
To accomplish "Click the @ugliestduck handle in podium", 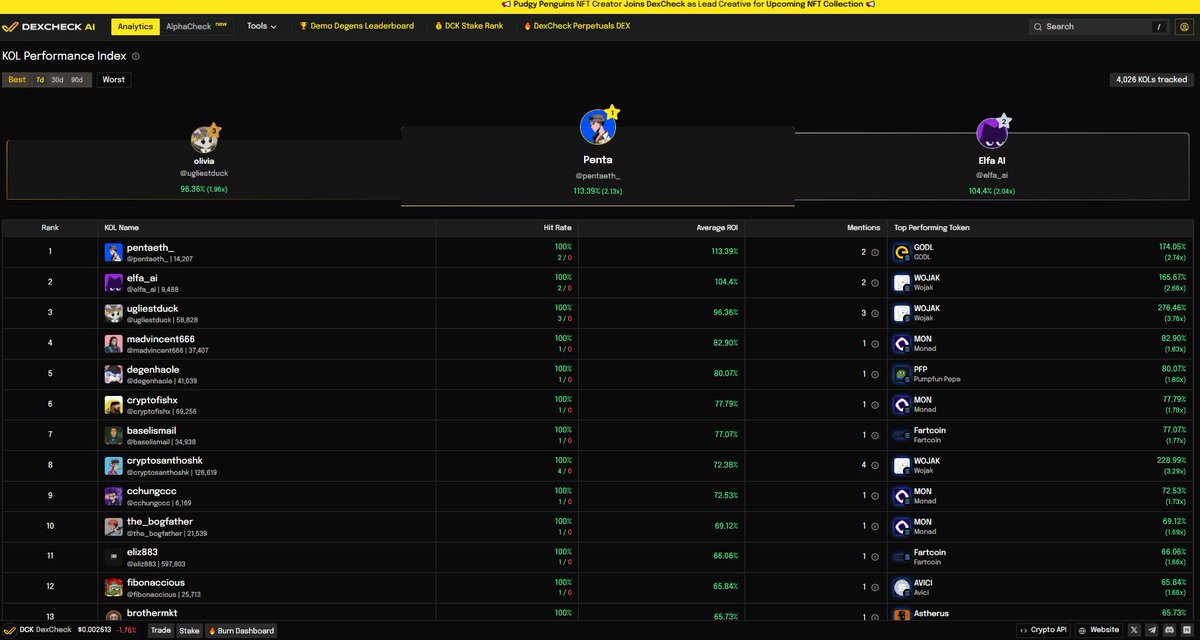I will (204, 173).
